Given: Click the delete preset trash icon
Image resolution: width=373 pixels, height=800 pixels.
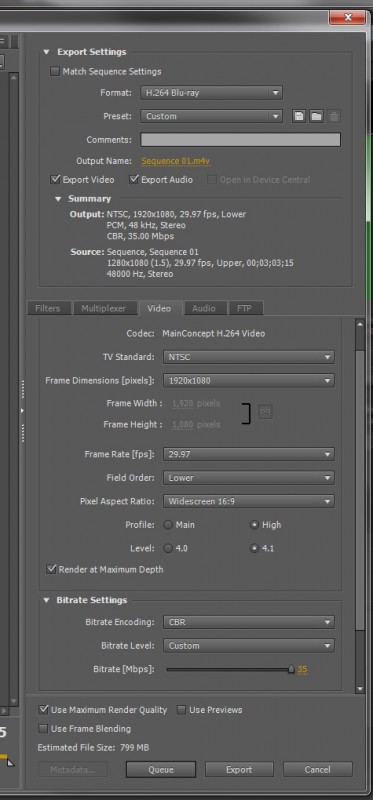Looking at the screenshot, I should point(334,116).
